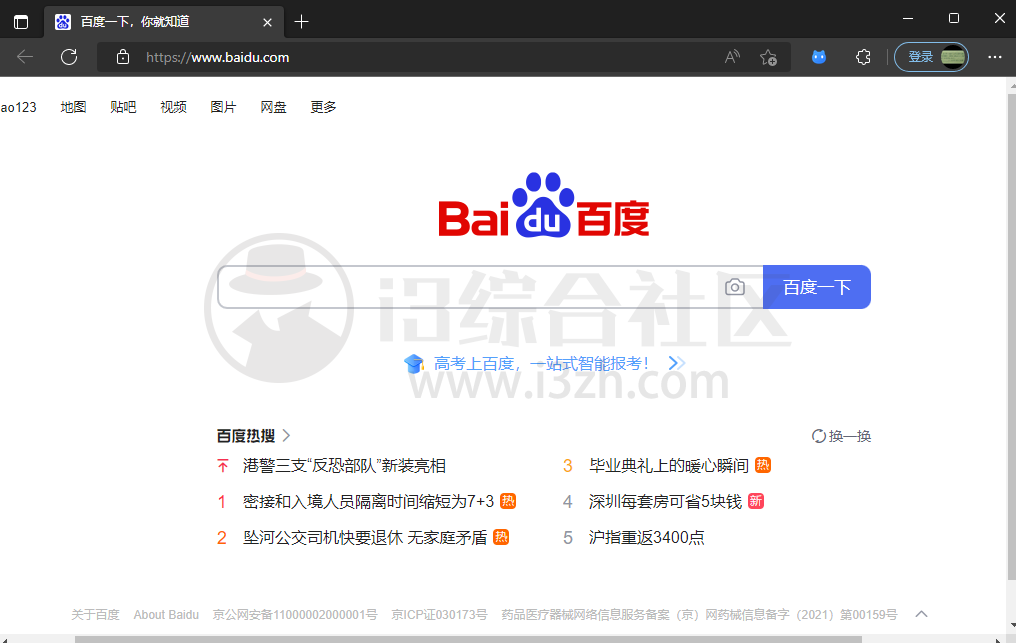Open 网盘 navigation link

273,107
